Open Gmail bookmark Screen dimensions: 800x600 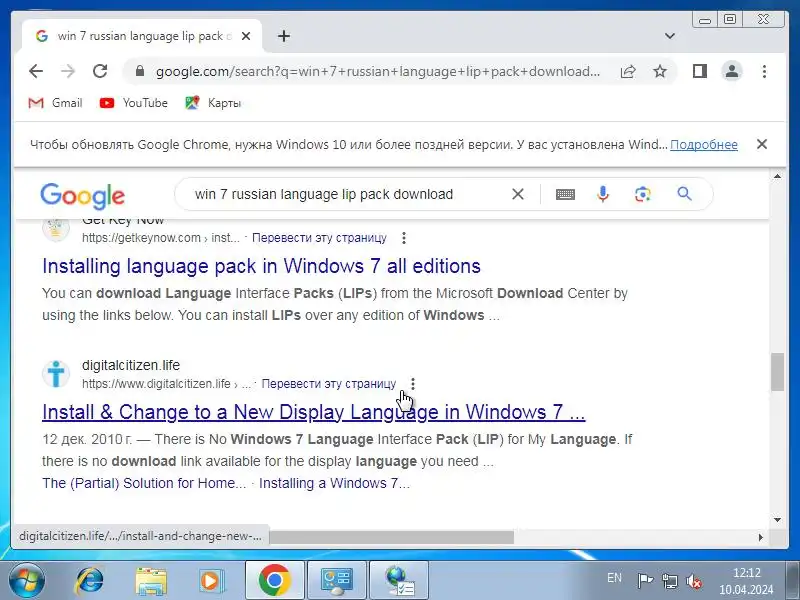point(55,103)
